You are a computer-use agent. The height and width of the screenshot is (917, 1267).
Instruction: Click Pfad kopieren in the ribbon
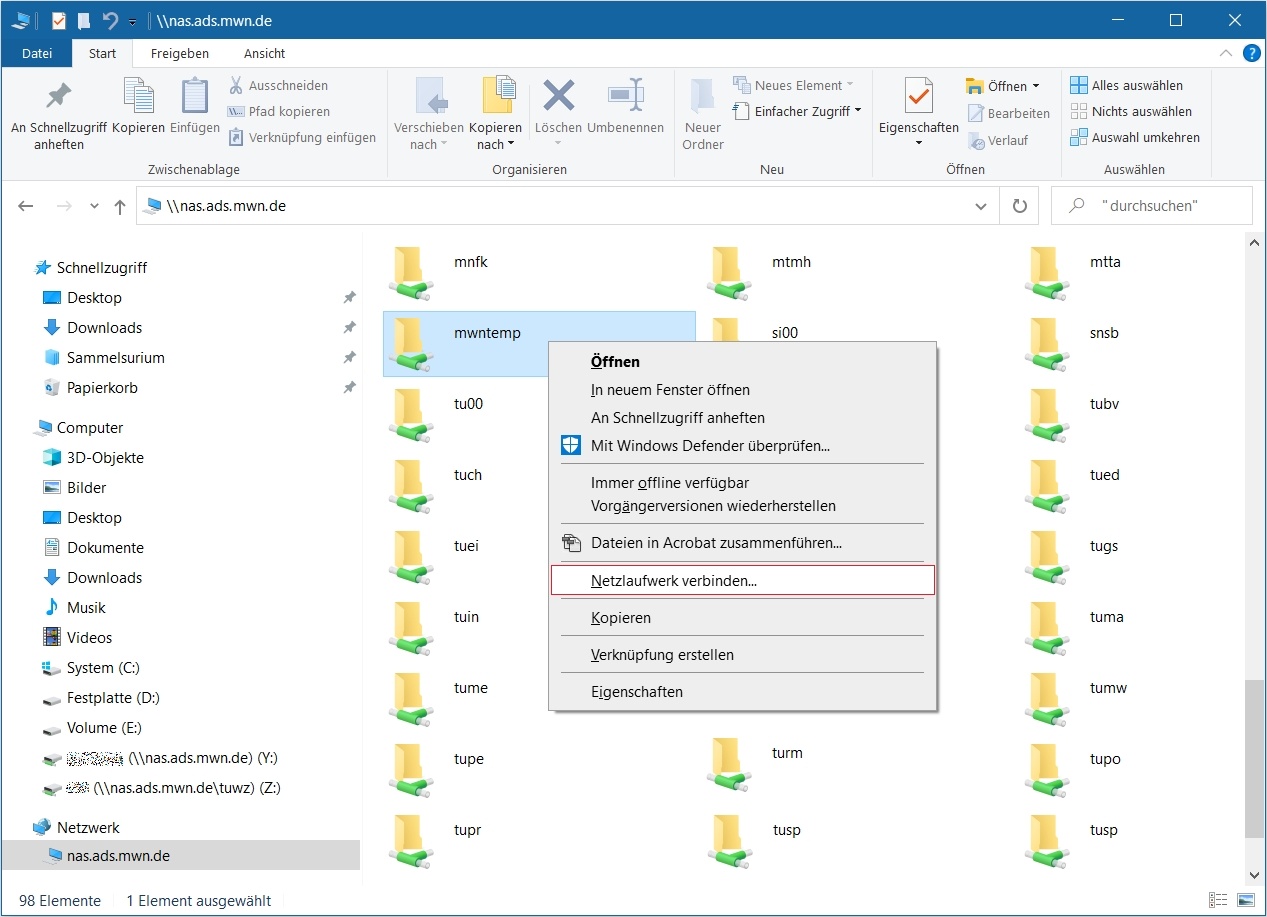click(x=288, y=111)
